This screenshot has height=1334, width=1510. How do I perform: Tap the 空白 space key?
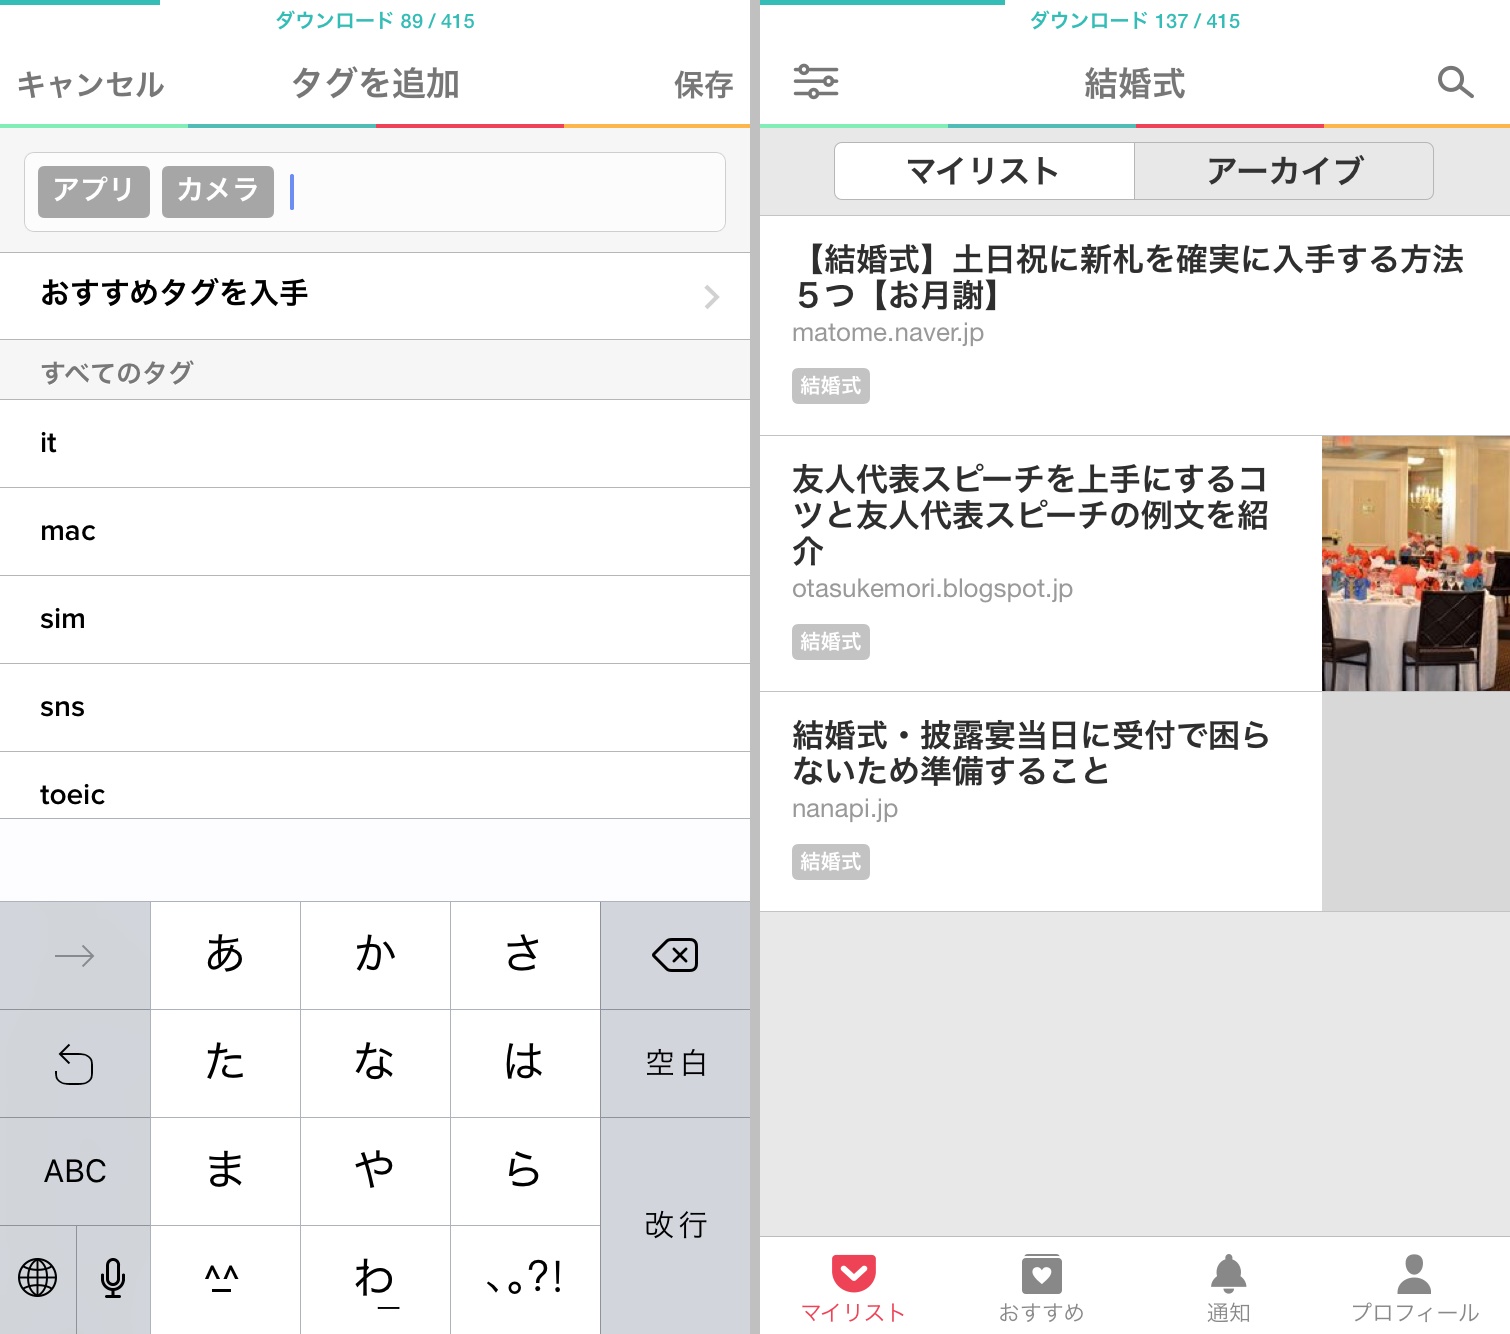(675, 1063)
